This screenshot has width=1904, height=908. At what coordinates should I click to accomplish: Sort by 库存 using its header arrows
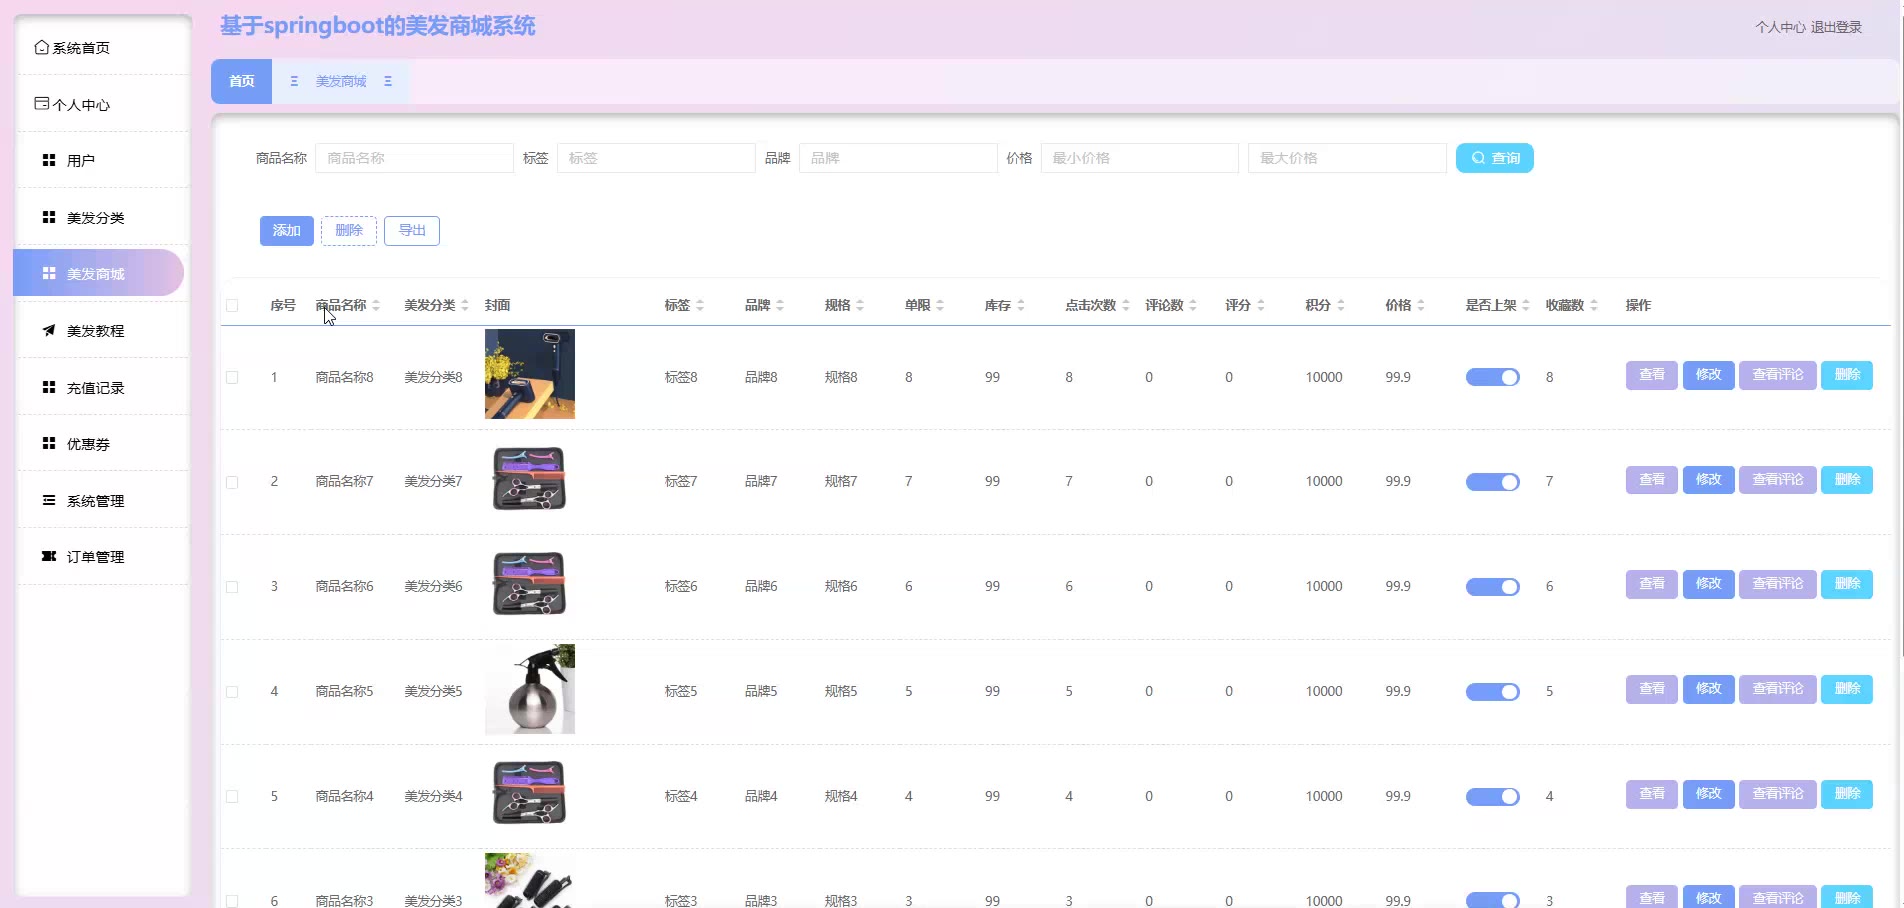pyautogui.click(x=1021, y=305)
